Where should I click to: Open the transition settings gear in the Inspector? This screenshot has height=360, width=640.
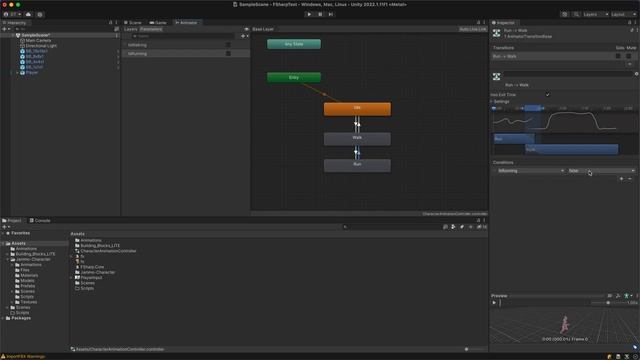(636, 74)
